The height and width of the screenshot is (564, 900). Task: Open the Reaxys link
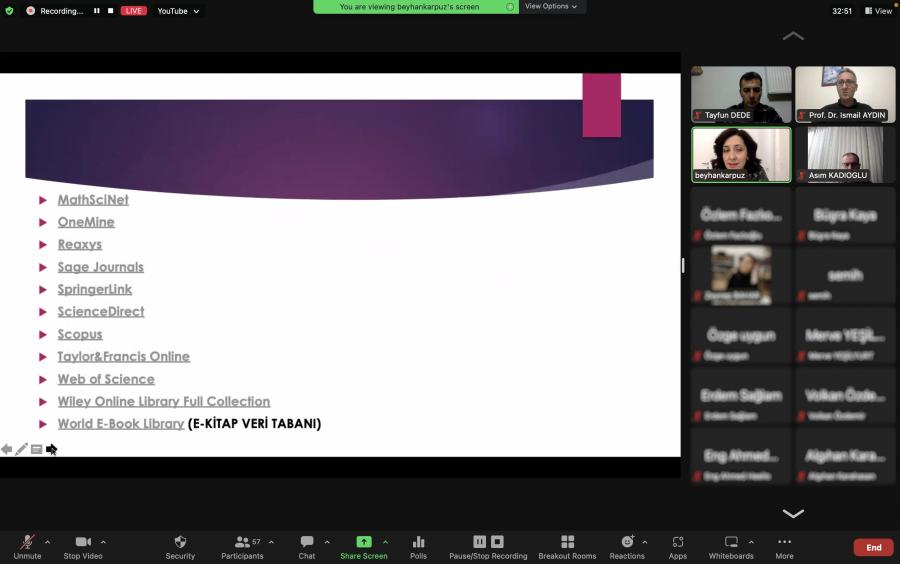click(x=80, y=244)
